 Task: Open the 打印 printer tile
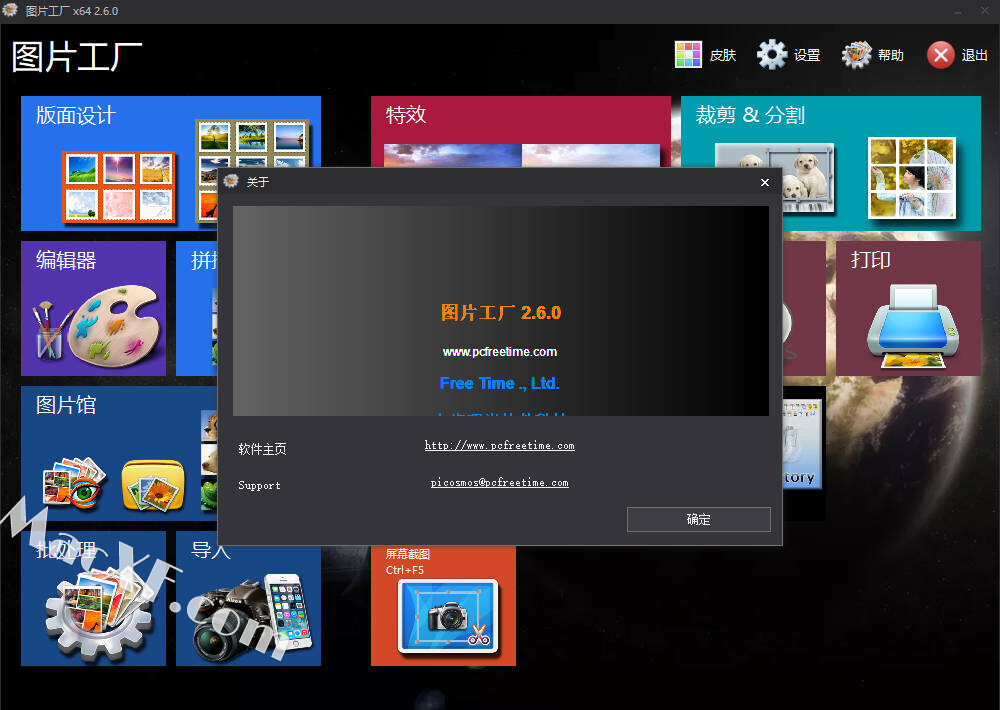point(908,310)
